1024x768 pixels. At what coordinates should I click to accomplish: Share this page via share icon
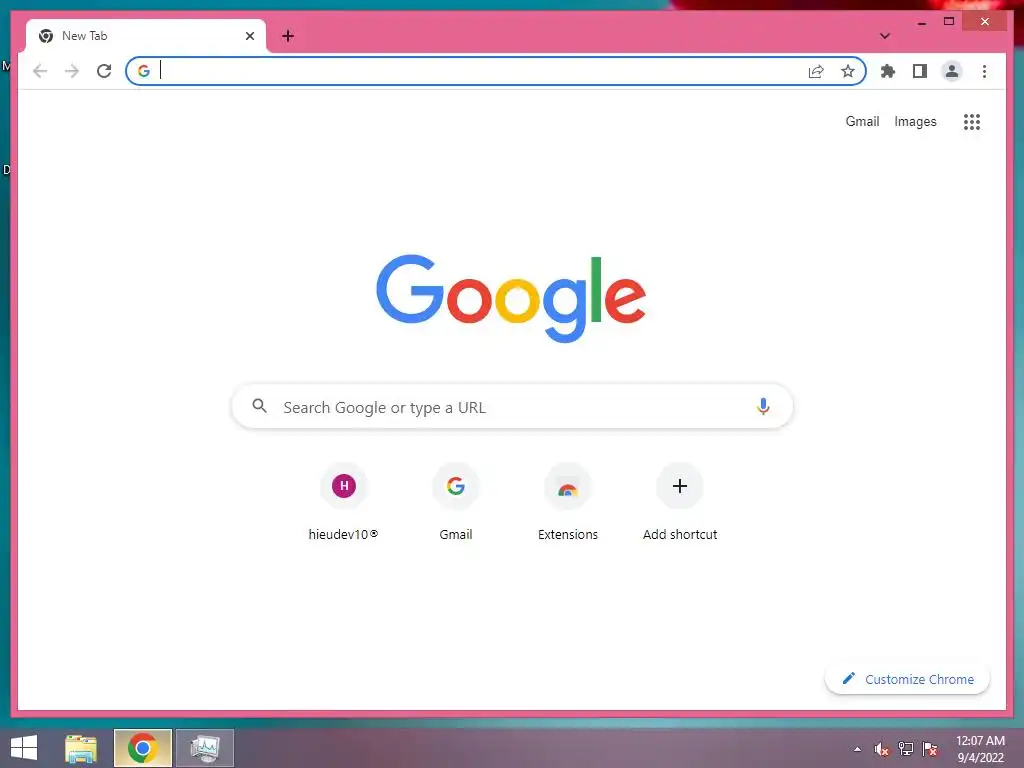816,71
